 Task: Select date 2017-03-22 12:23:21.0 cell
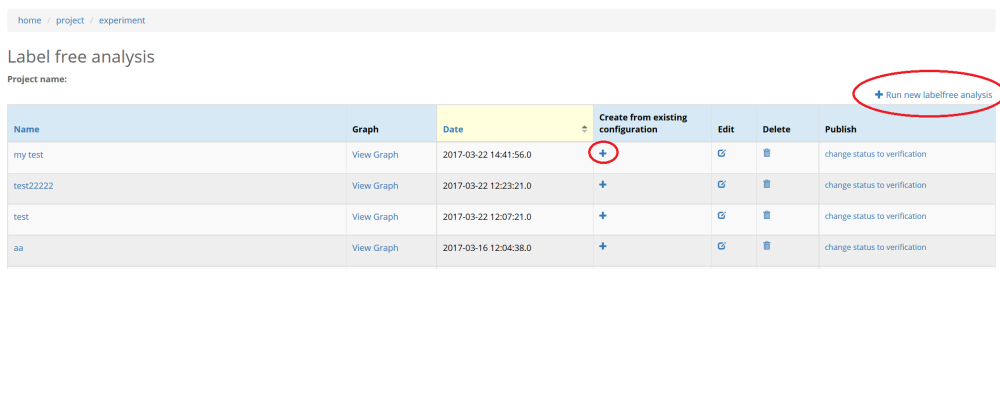[x=515, y=189]
